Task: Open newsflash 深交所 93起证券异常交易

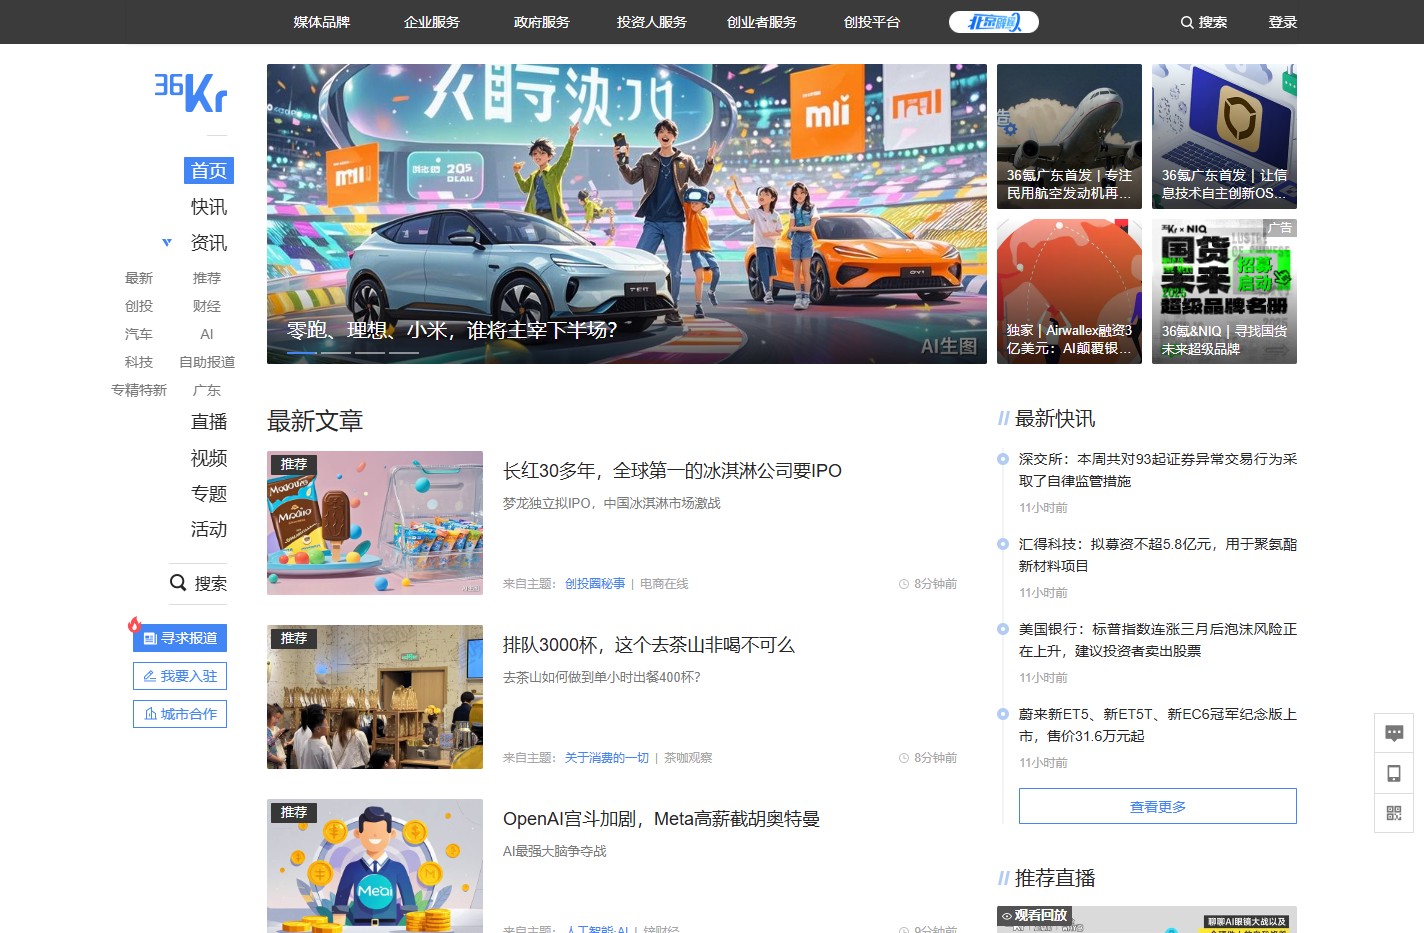Action: pyautogui.click(x=1158, y=470)
